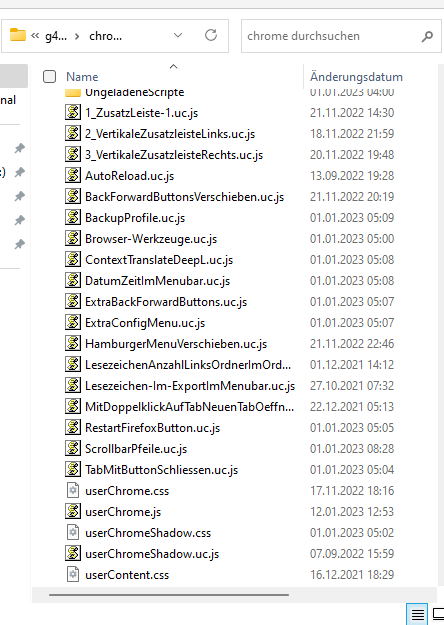Select the UngeladeneScripte folder icon

pyautogui.click(x=73, y=93)
